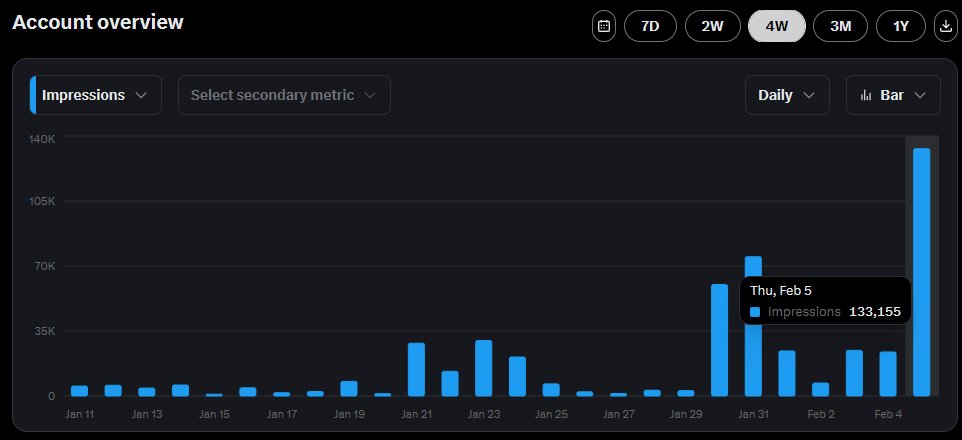Open the Select secondary metric dropdown

284,95
